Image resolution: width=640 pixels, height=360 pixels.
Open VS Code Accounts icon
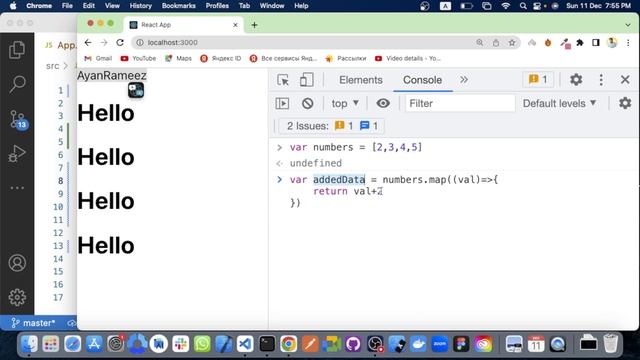[17, 263]
